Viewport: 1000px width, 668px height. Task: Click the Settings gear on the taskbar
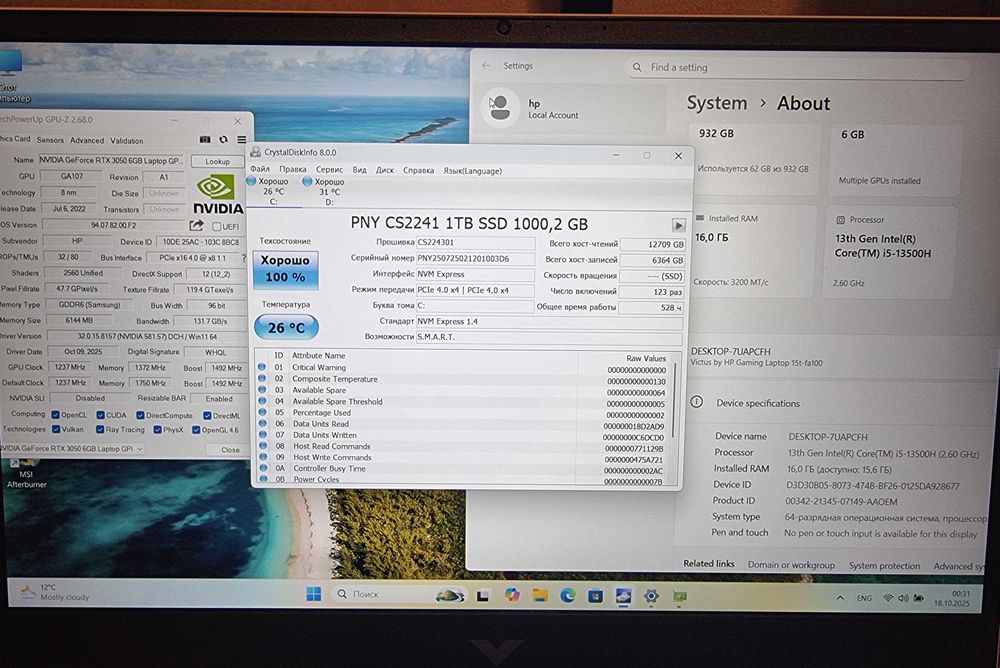pyautogui.click(x=651, y=596)
